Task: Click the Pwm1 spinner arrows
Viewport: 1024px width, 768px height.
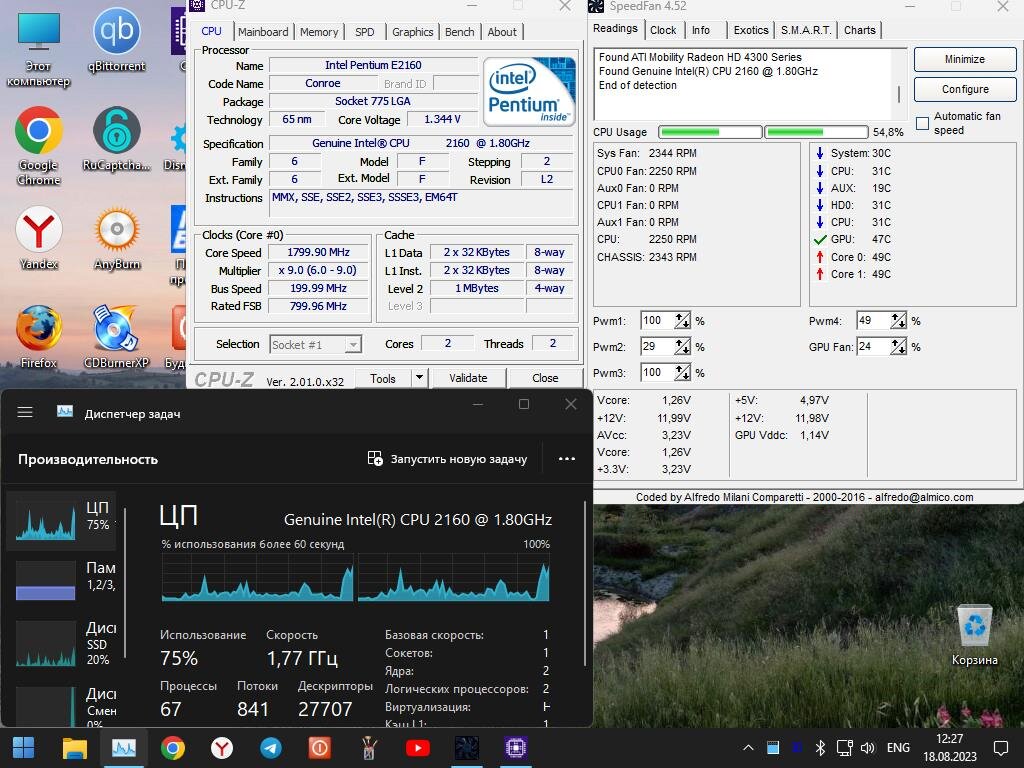Action: tap(682, 321)
